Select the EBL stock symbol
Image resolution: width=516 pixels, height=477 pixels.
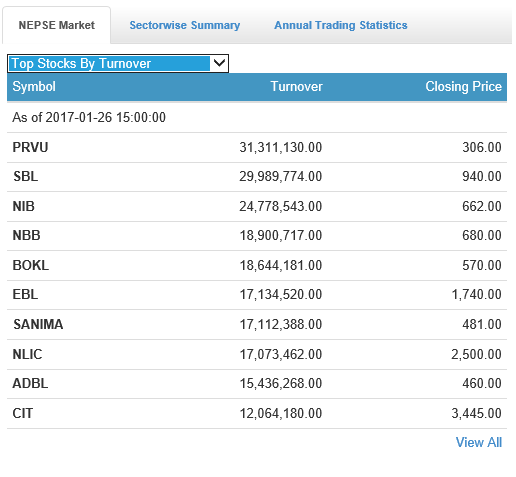pos(25,294)
